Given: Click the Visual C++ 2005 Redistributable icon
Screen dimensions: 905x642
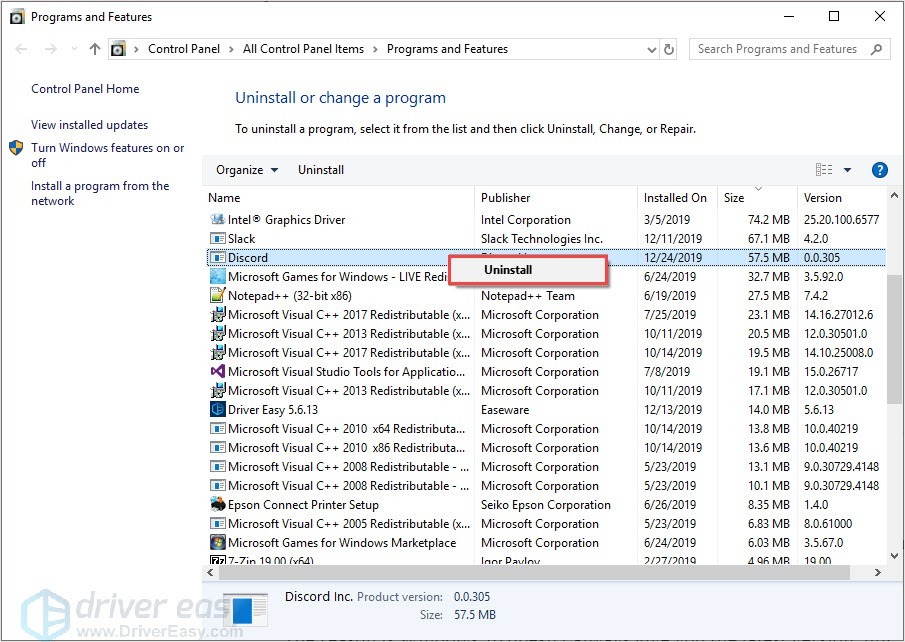Looking at the screenshot, I should 218,524.
